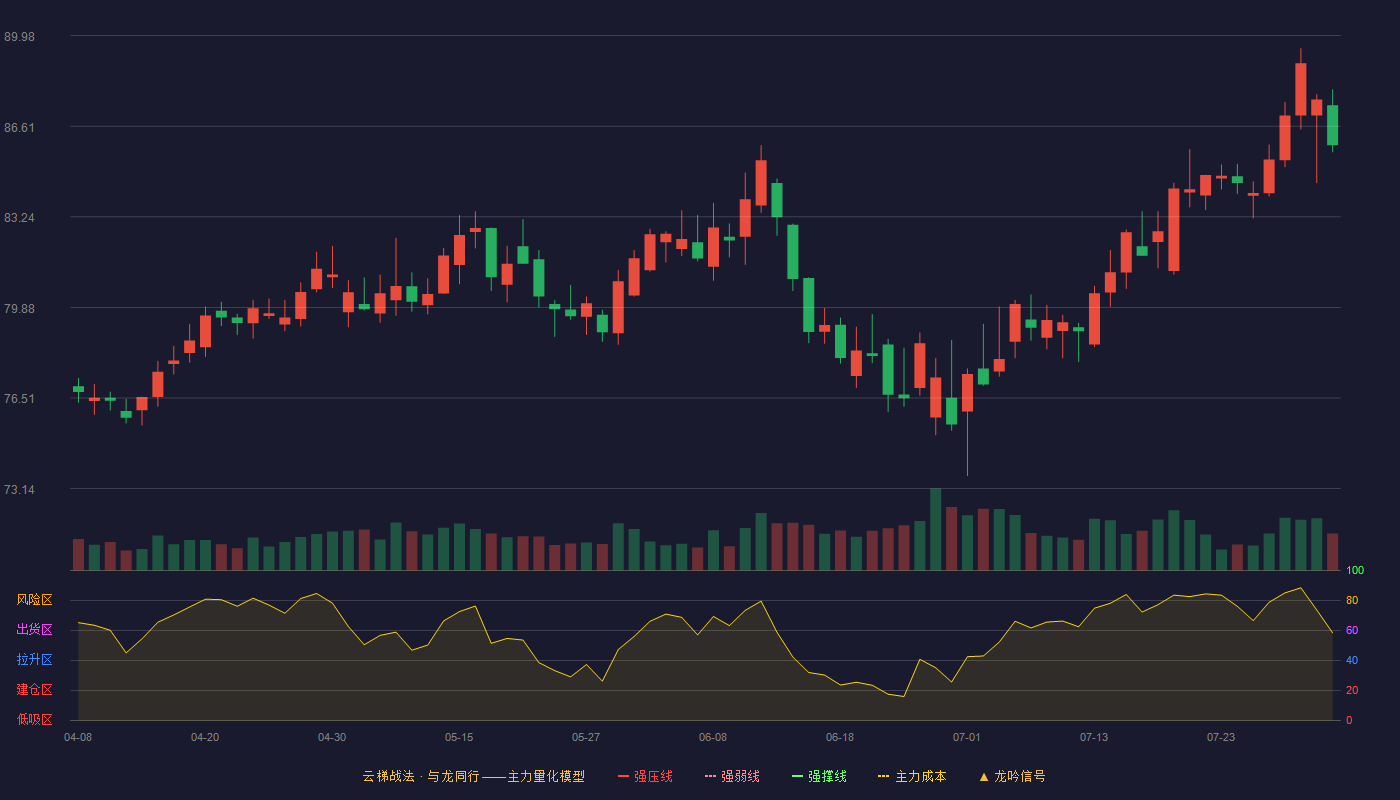Click the red 0 indicator scale value
The height and width of the screenshot is (800, 1400).
pos(1349,720)
